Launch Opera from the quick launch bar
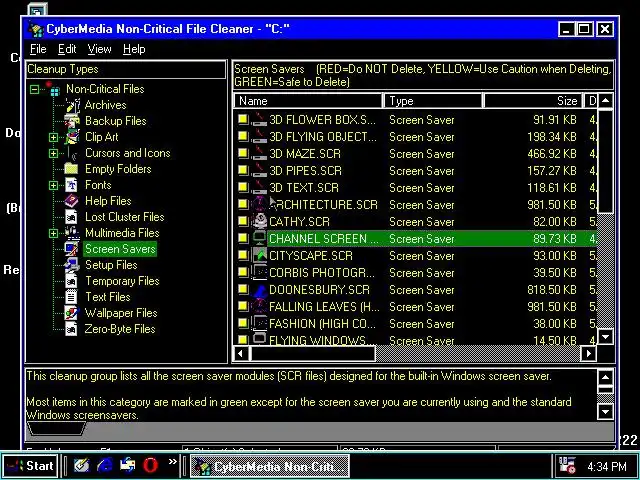 [151, 465]
